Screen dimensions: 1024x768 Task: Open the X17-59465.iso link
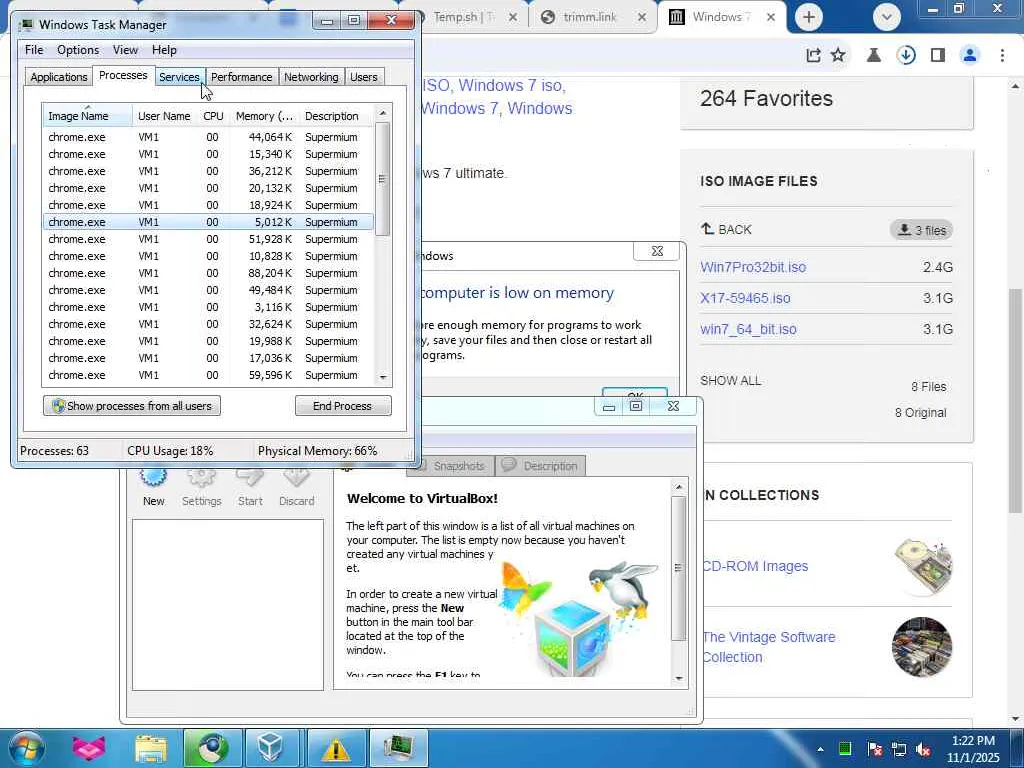pyautogui.click(x=745, y=298)
